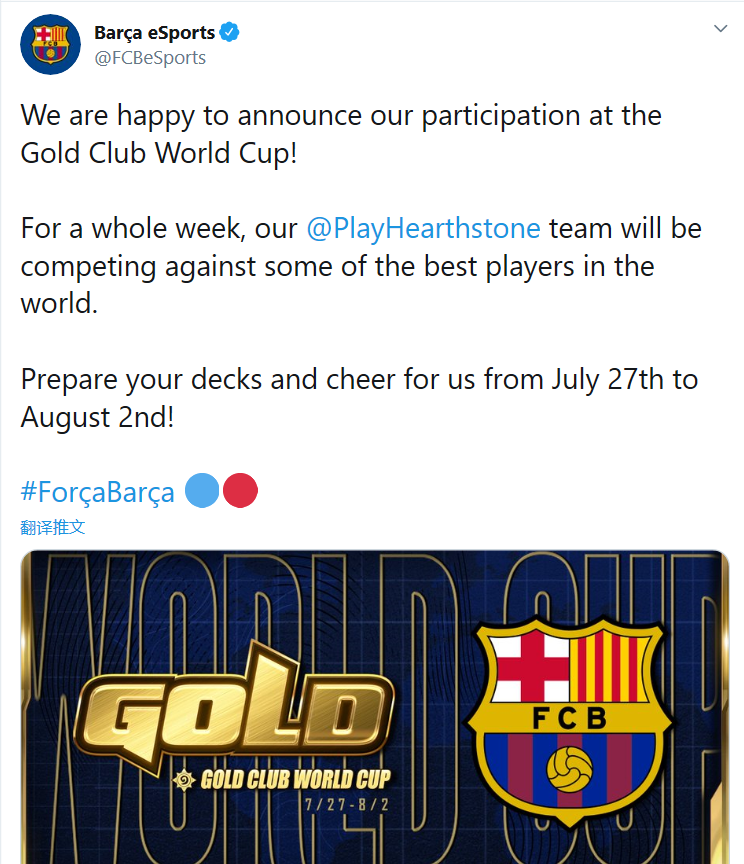The image size is (744, 864).
Task: Click the red circle emoji
Action: pyautogui.click(x=240, y=490)
